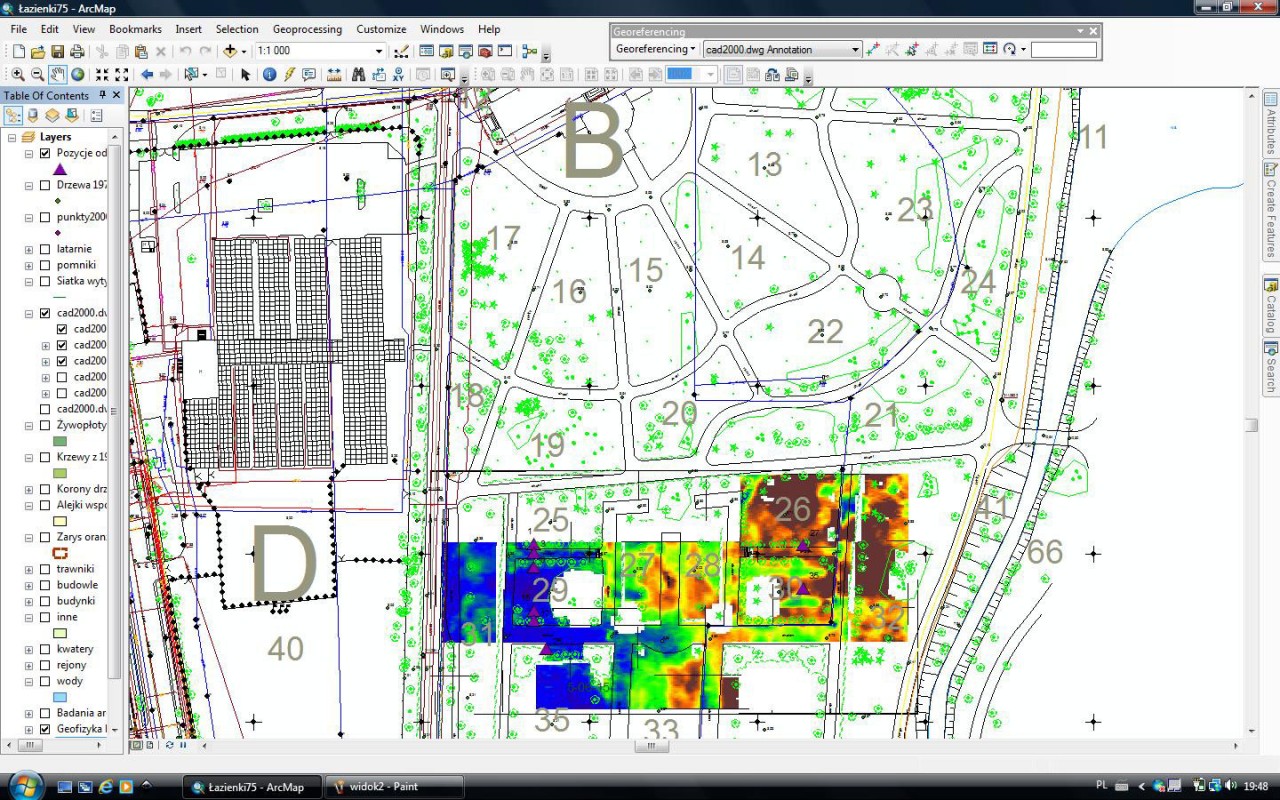
Task: Select the Hyperlink lightning tool
Action: point(289,74)
